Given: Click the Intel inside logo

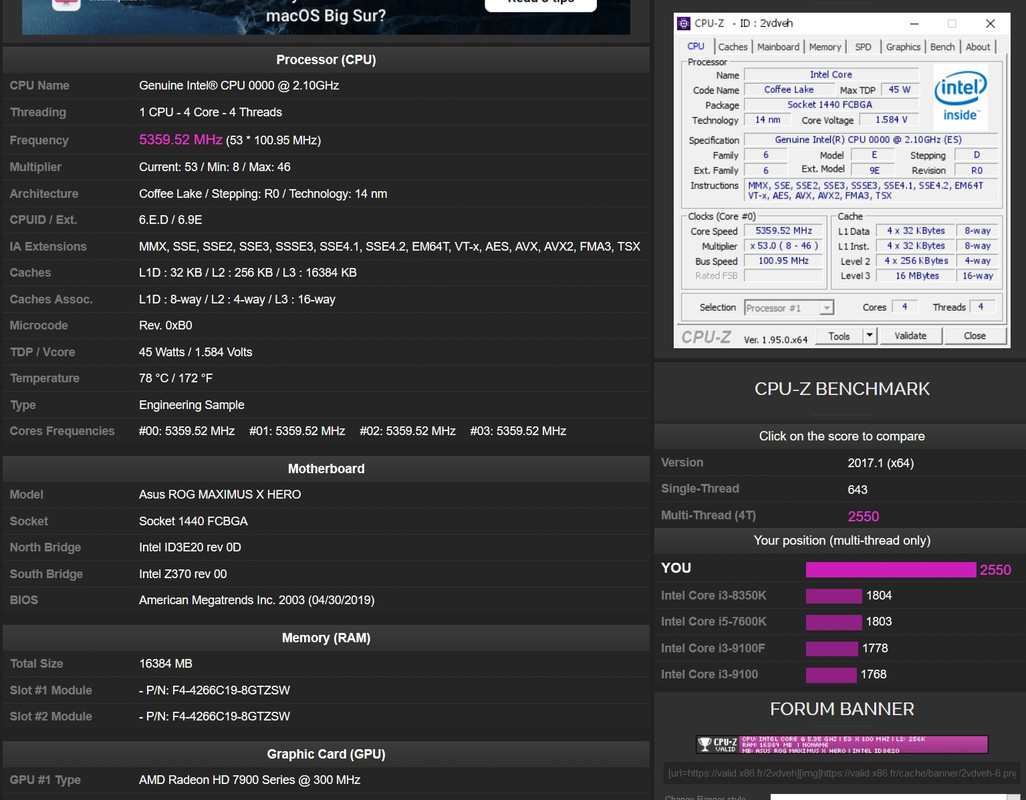Looking at the screenshot, I should [960, 96].
